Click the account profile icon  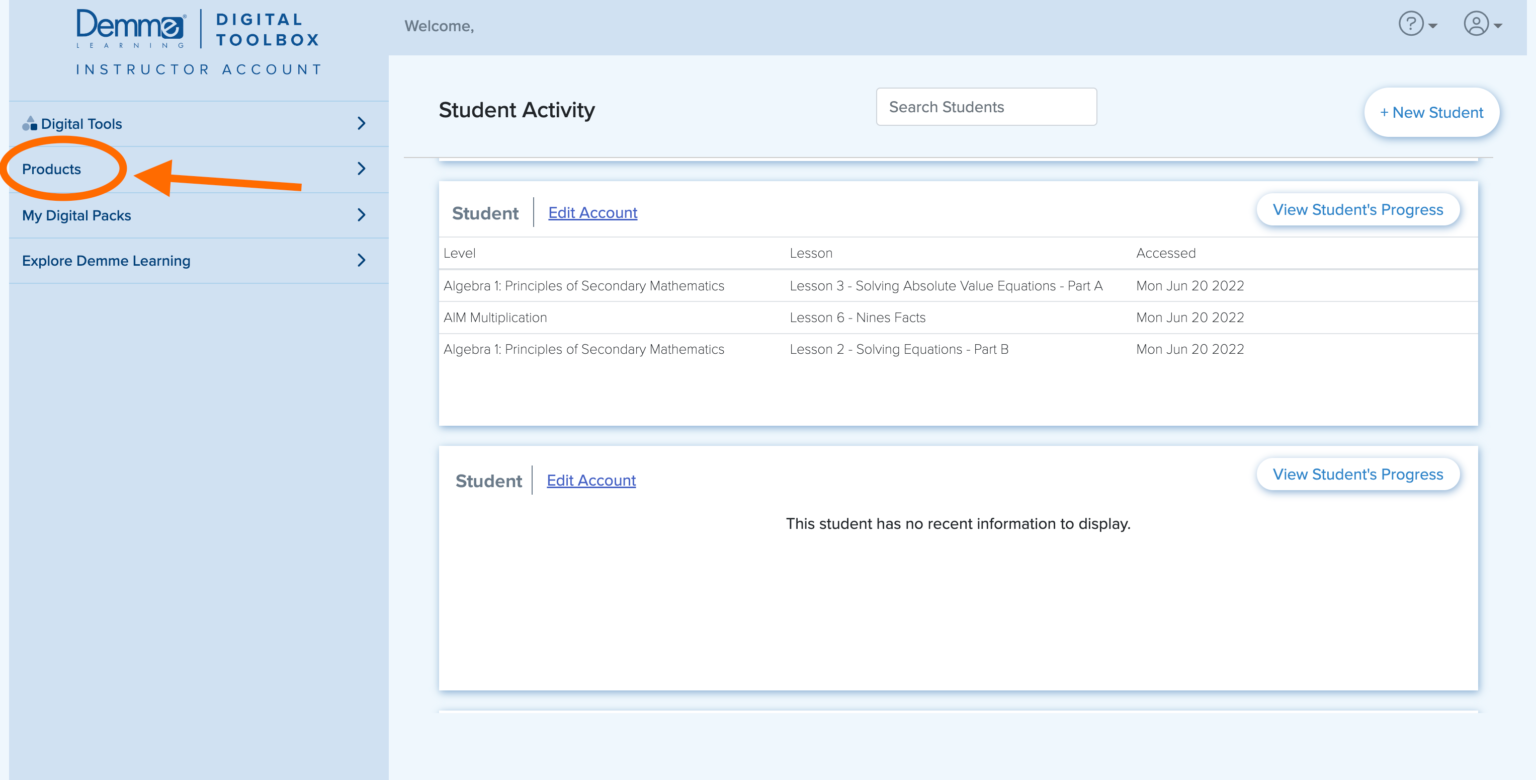coord(1477,24)
